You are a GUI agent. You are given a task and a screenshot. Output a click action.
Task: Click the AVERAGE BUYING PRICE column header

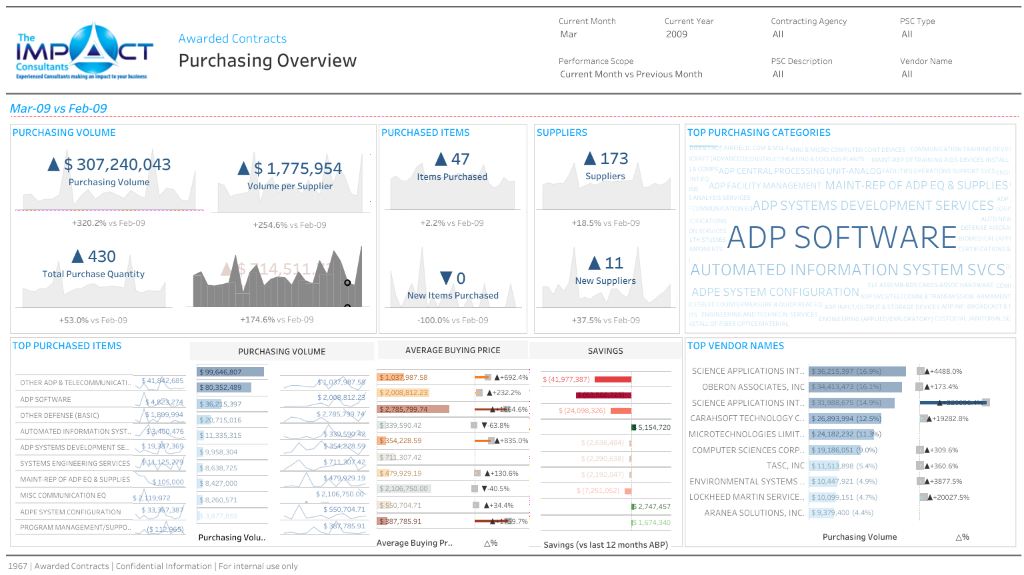pyautogui.click(x=453, y=350)
